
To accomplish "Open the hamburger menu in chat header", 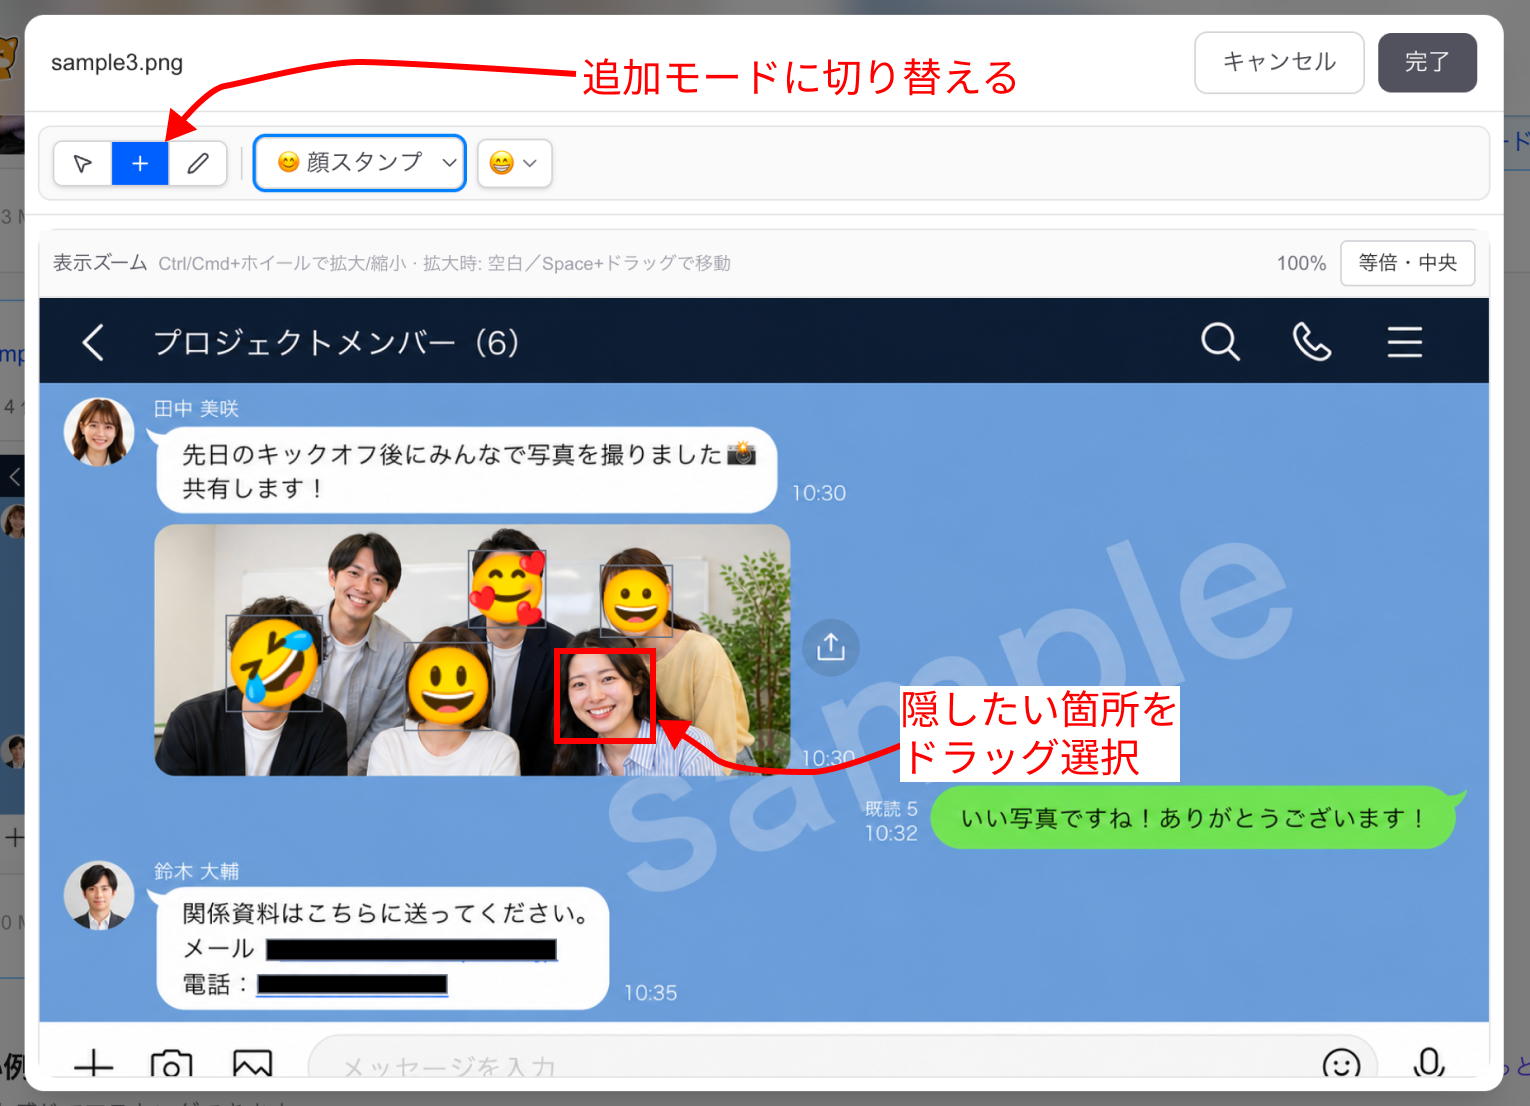I will 1404,342.
